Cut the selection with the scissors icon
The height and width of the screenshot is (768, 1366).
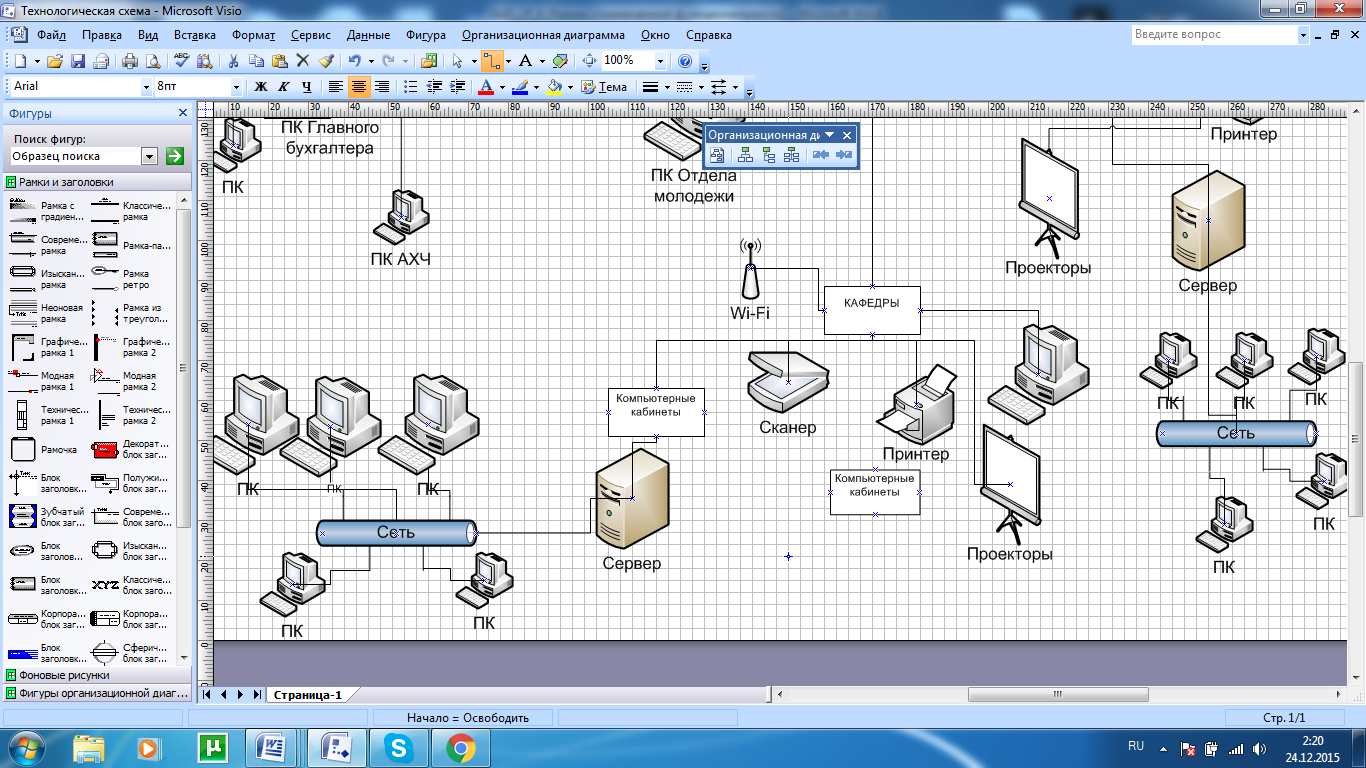click(x=233, y=61)
